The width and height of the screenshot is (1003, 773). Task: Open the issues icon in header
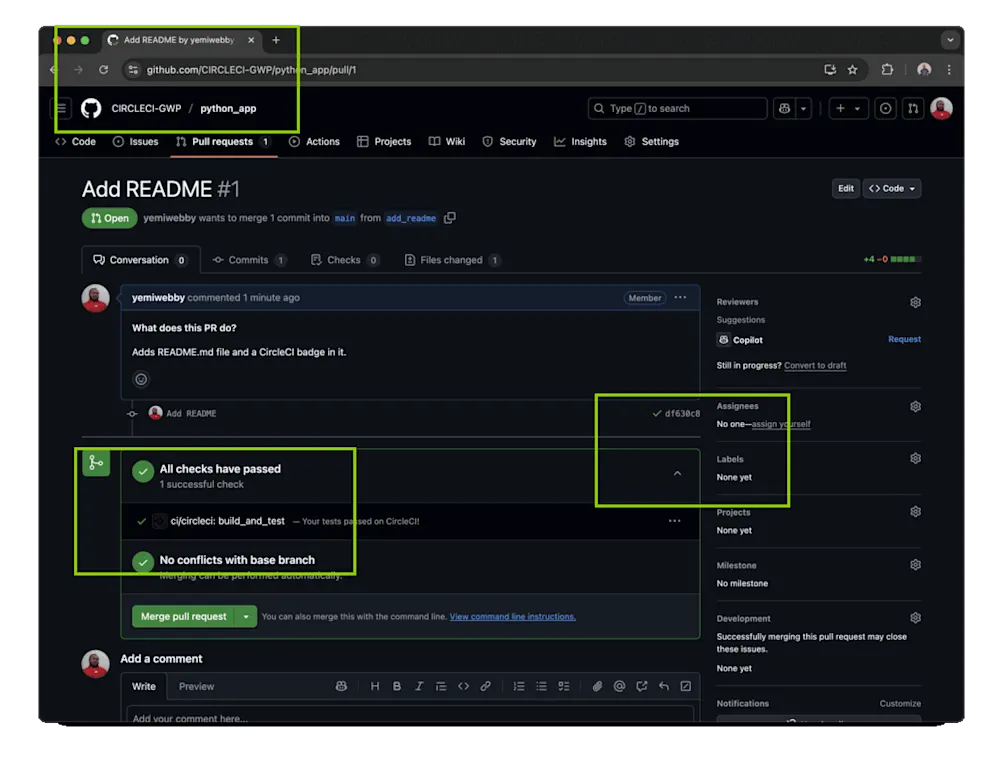(x=885, y=108)
